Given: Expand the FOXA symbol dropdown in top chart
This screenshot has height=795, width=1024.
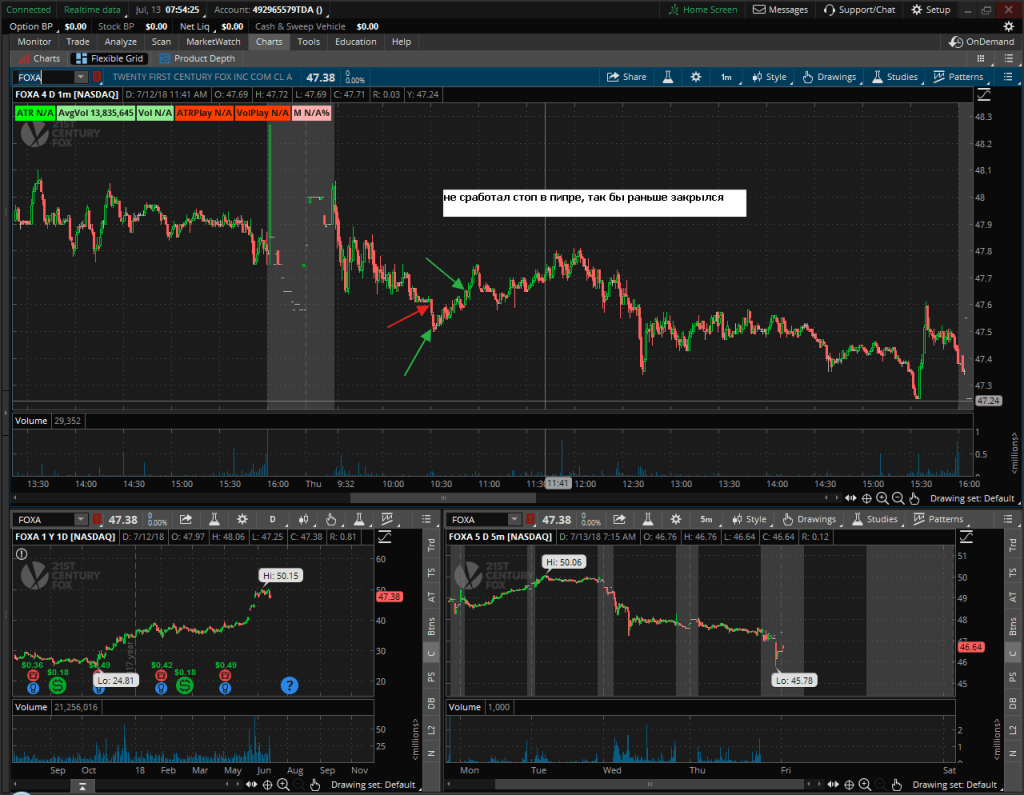Looking at the screenshot, I should click(80, 77).
